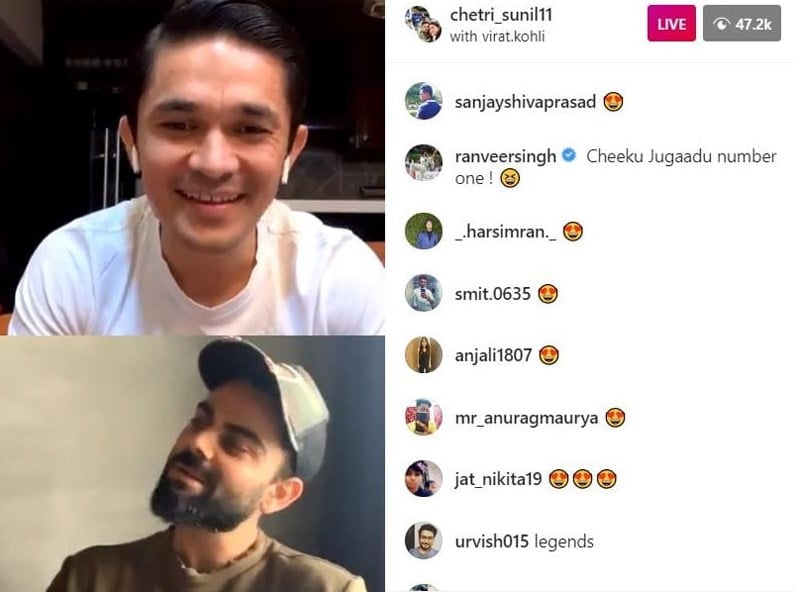Open _.harsimran._ commenter avatar

(x=423, y=231)
